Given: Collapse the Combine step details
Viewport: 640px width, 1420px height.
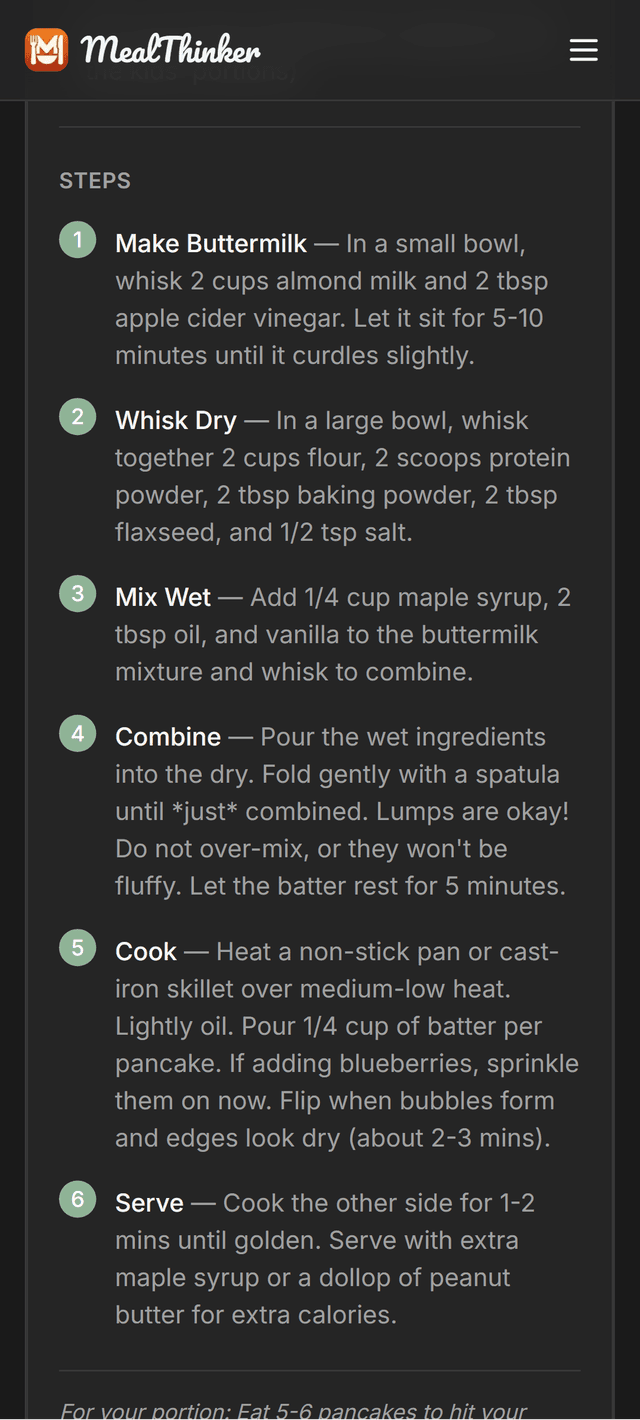Looking at the screenshot, I should [x=167, y=737].
